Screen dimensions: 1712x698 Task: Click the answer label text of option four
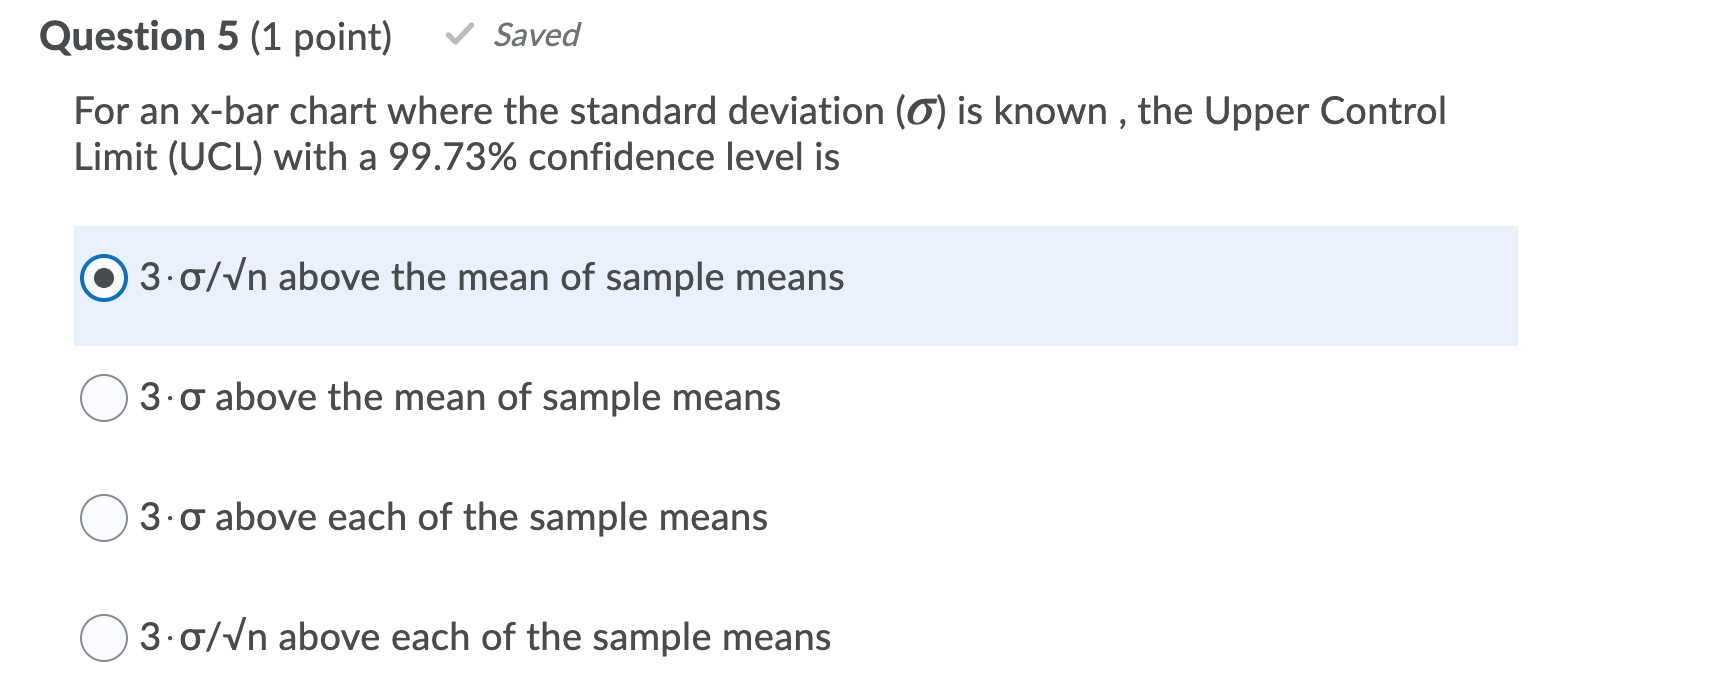485,637
